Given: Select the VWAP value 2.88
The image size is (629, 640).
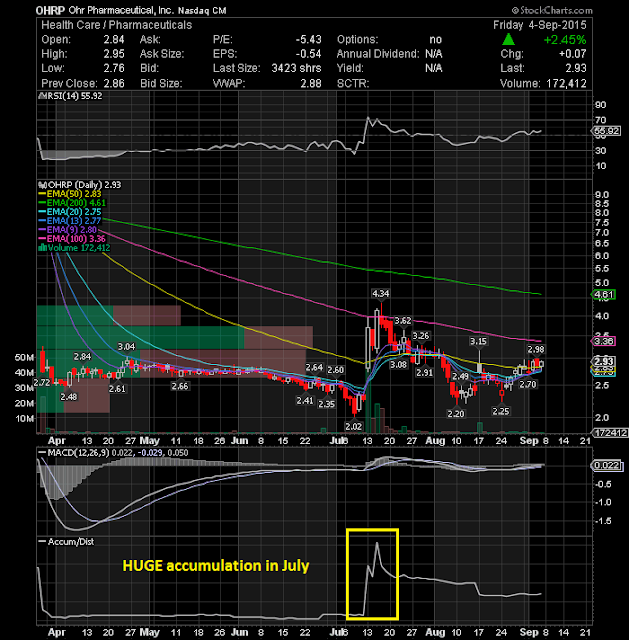Looking at the screenshot, I should [311, 83].
